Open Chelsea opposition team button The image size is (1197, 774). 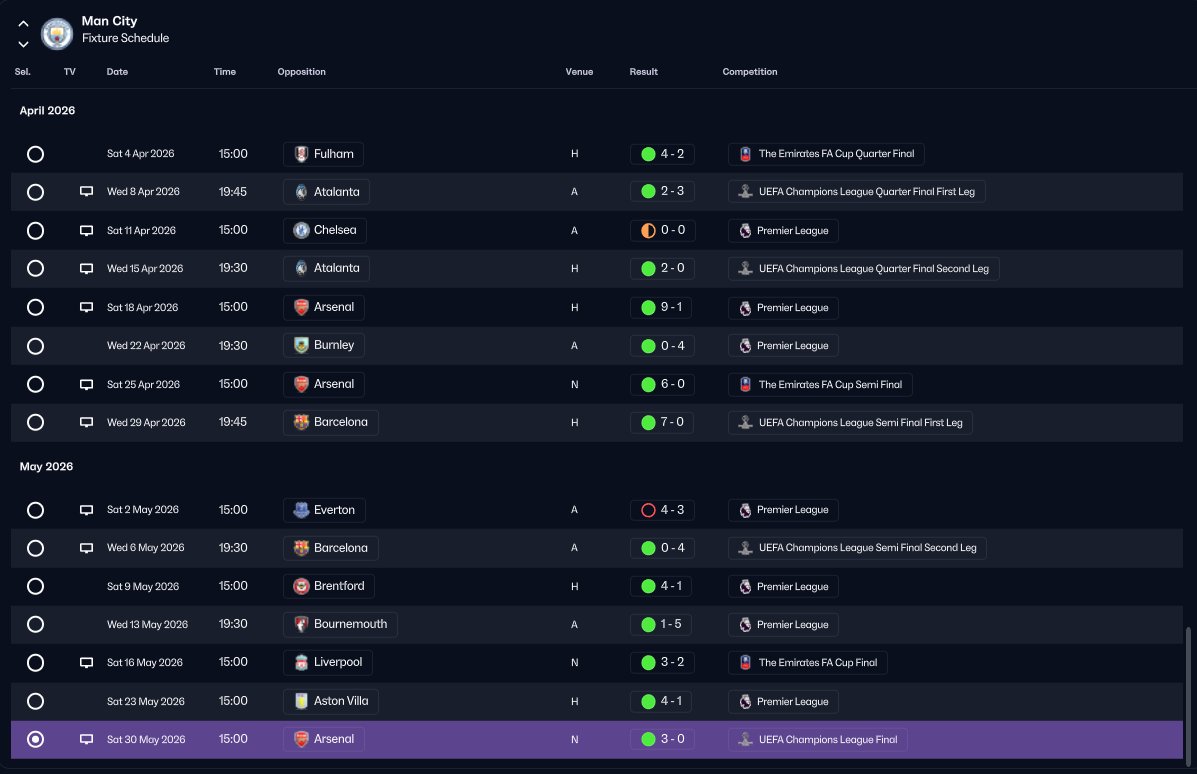pos(324,231)
